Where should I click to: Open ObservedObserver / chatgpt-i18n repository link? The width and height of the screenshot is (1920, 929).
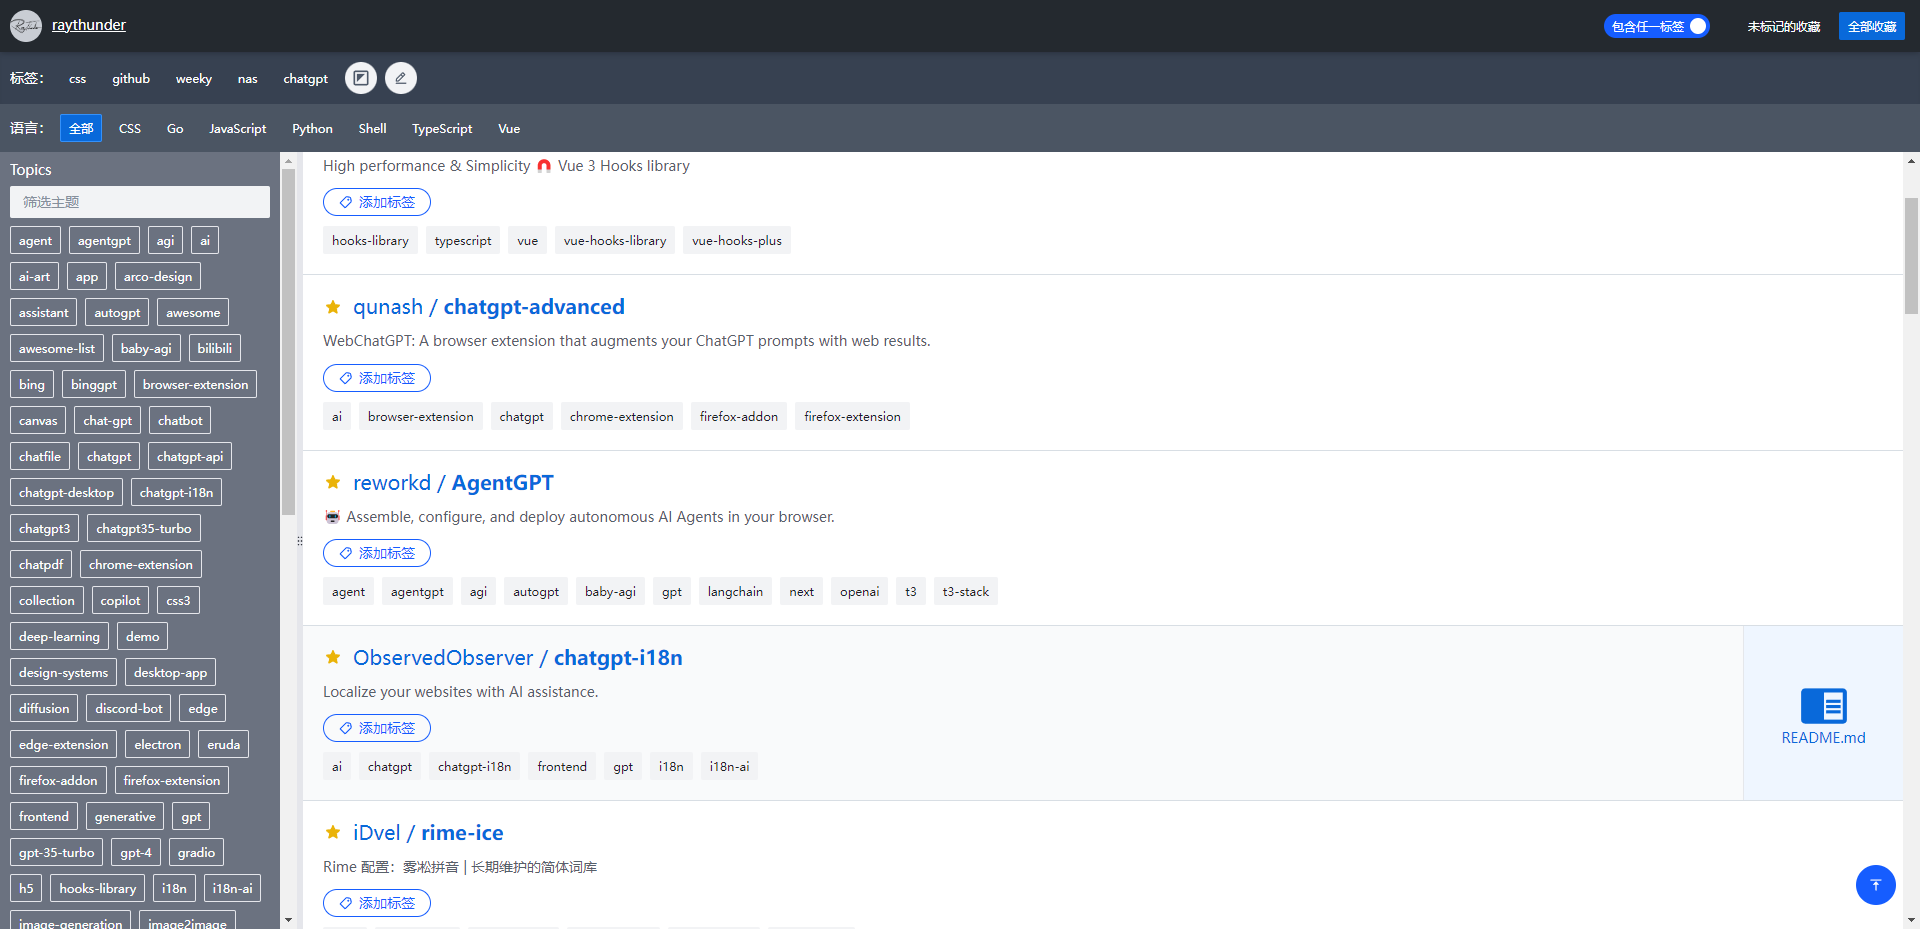point(518,658)
